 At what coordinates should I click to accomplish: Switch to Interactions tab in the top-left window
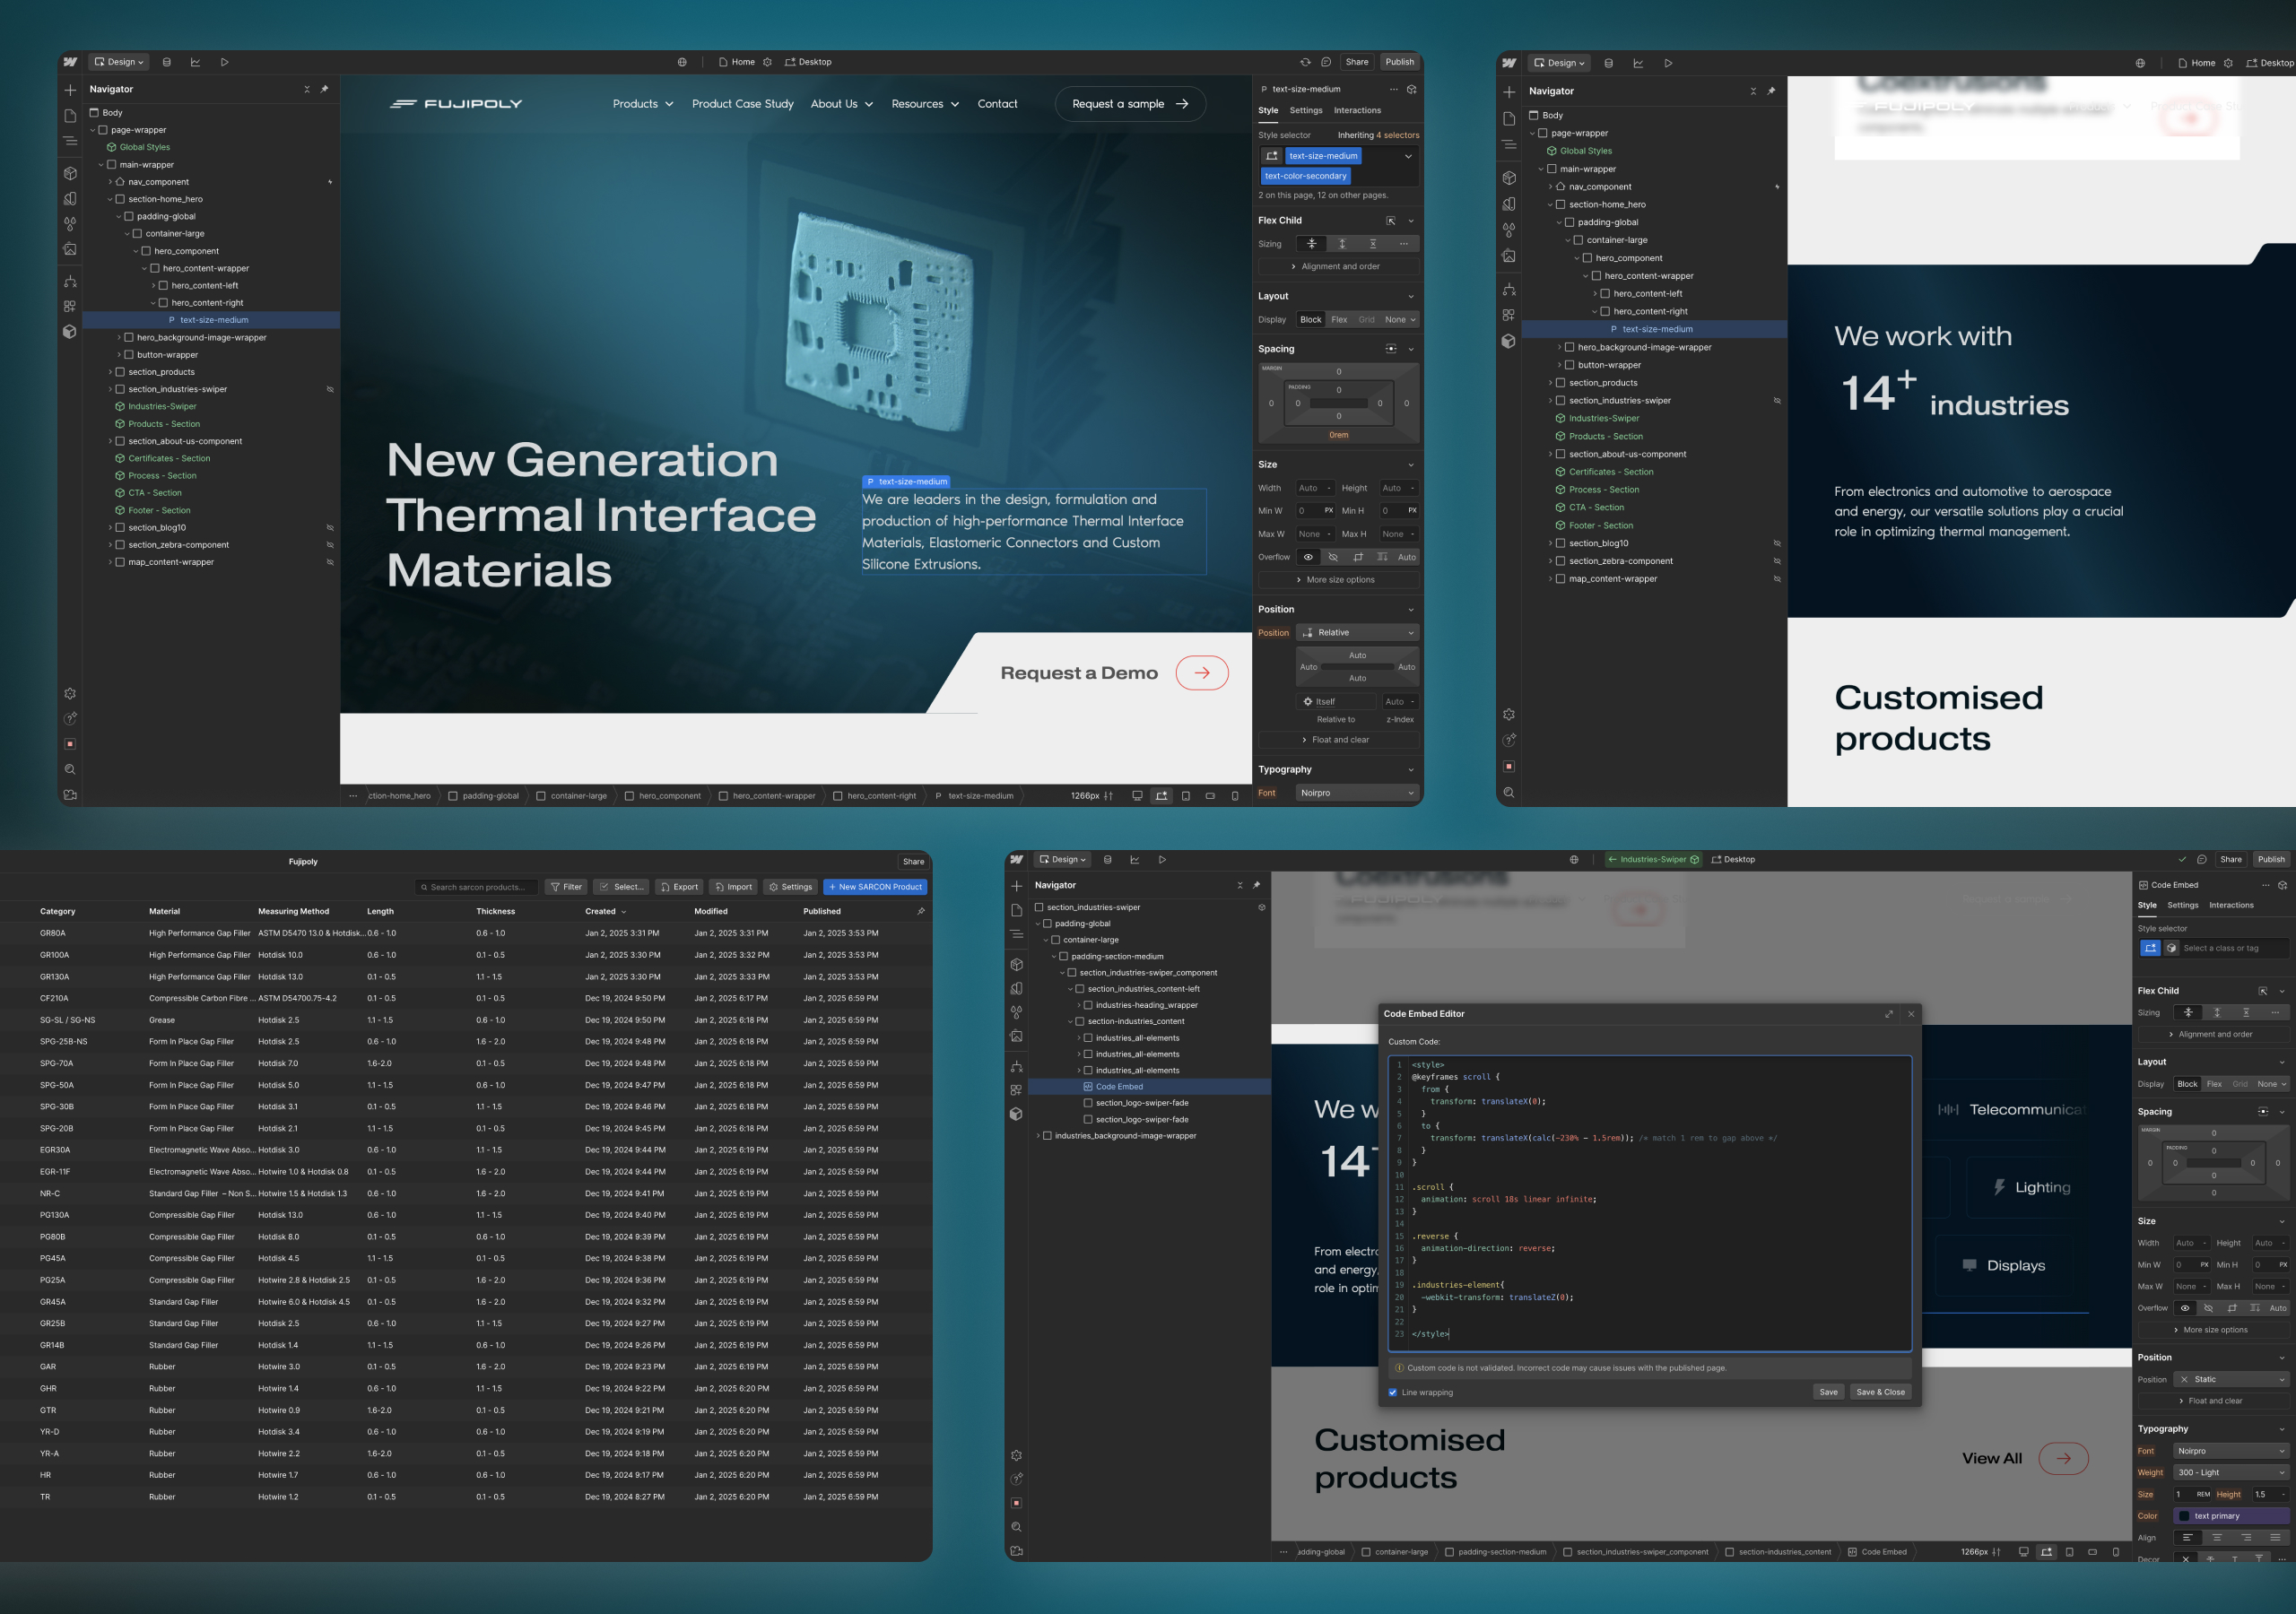pos(1357,111)
